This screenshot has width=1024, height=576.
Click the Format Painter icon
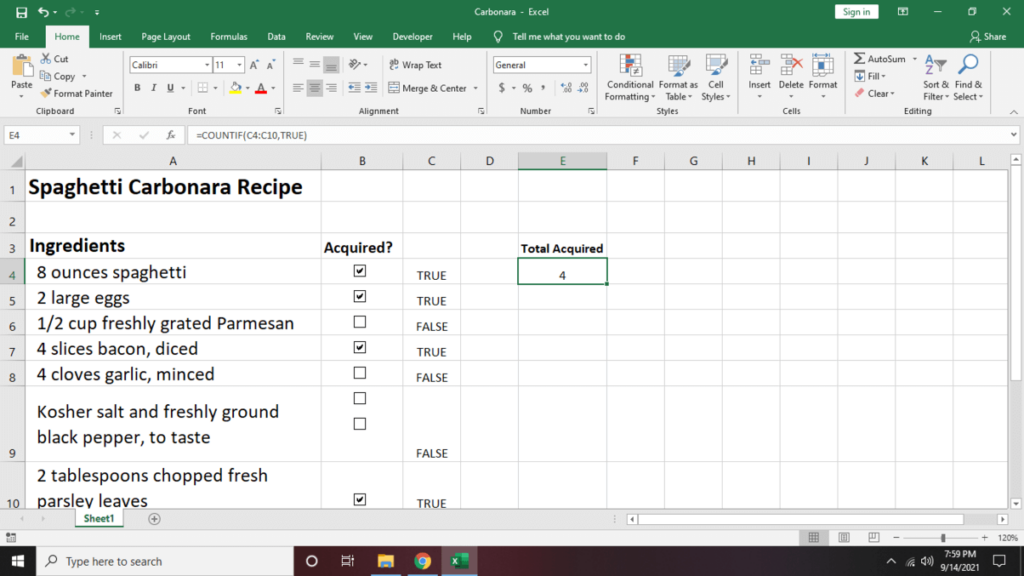(47, 93)
